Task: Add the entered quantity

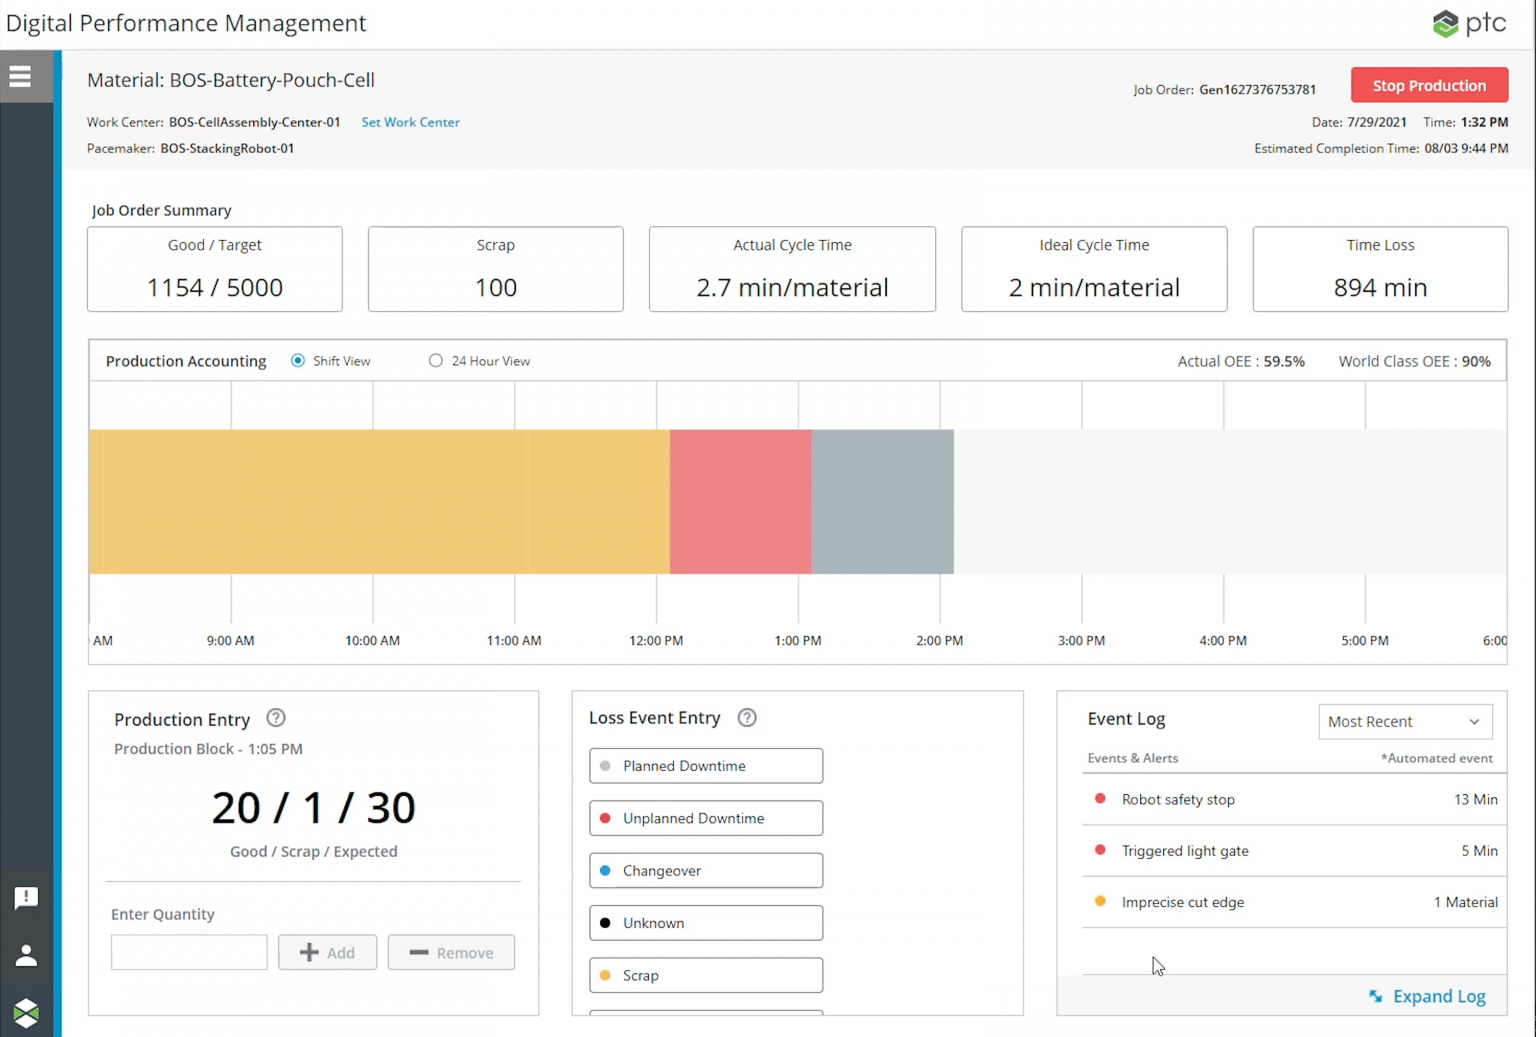Action: coord(327,952)
